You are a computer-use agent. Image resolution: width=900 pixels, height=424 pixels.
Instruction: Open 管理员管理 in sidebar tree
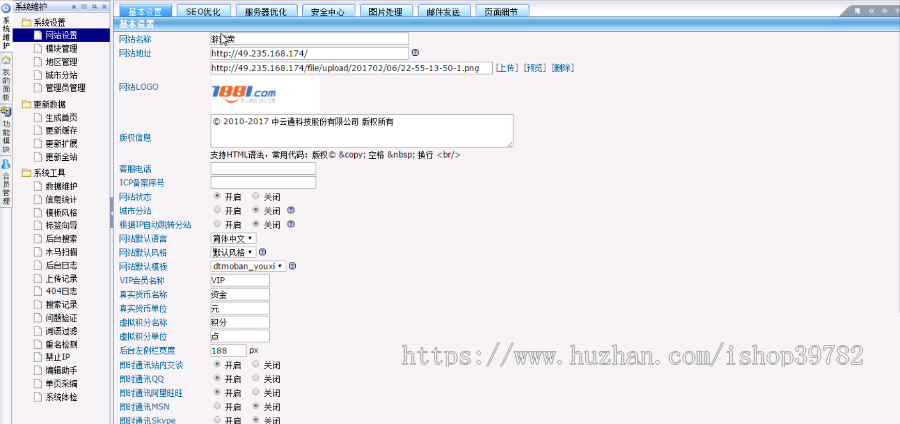(65, 88)
